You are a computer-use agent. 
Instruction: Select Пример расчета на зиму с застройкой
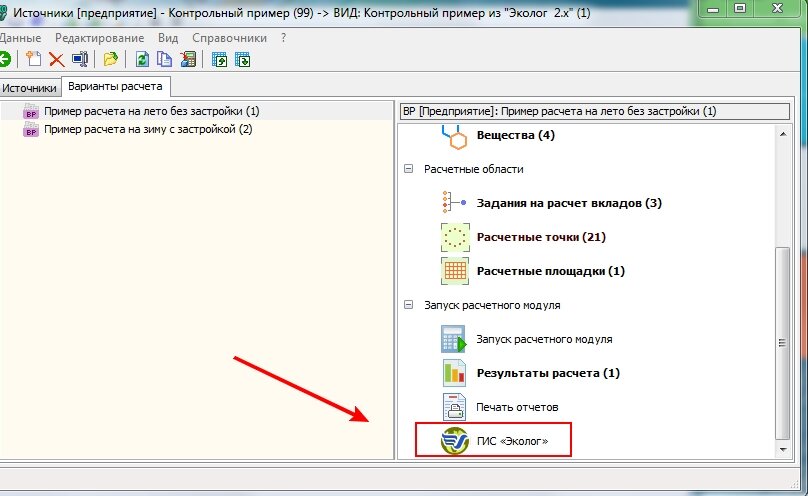(x=148, y=129)
